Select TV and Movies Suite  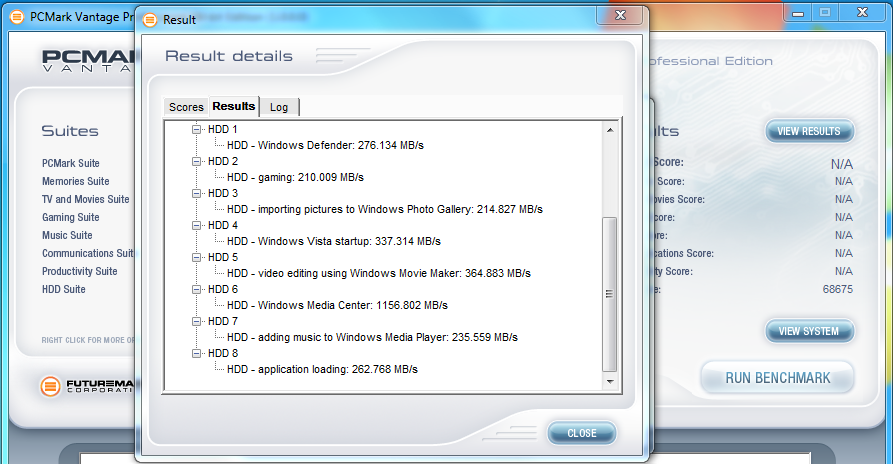85,199
